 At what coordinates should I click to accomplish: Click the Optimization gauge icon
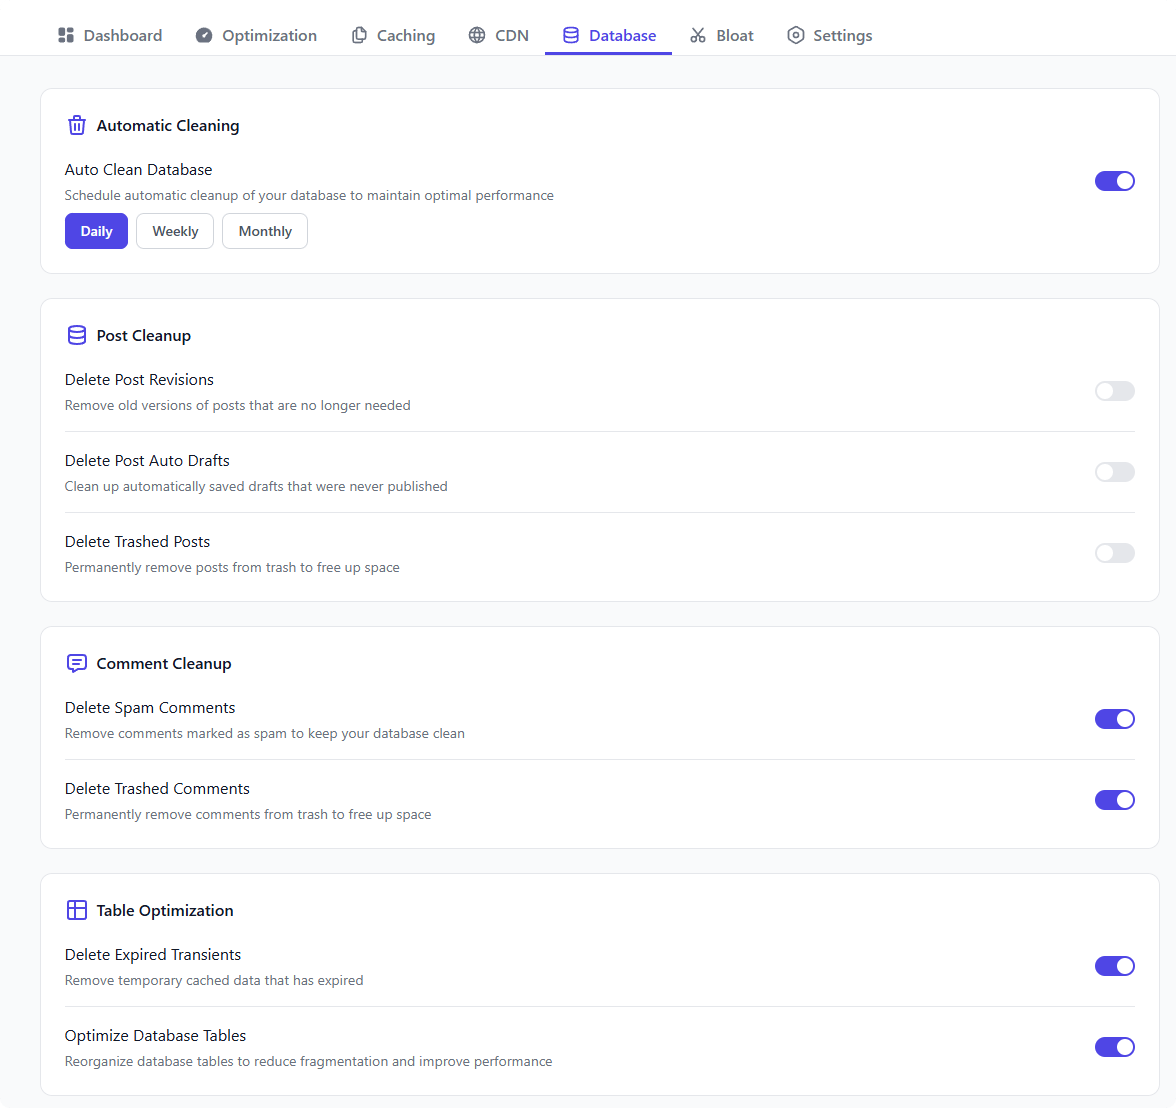point(204,35)
